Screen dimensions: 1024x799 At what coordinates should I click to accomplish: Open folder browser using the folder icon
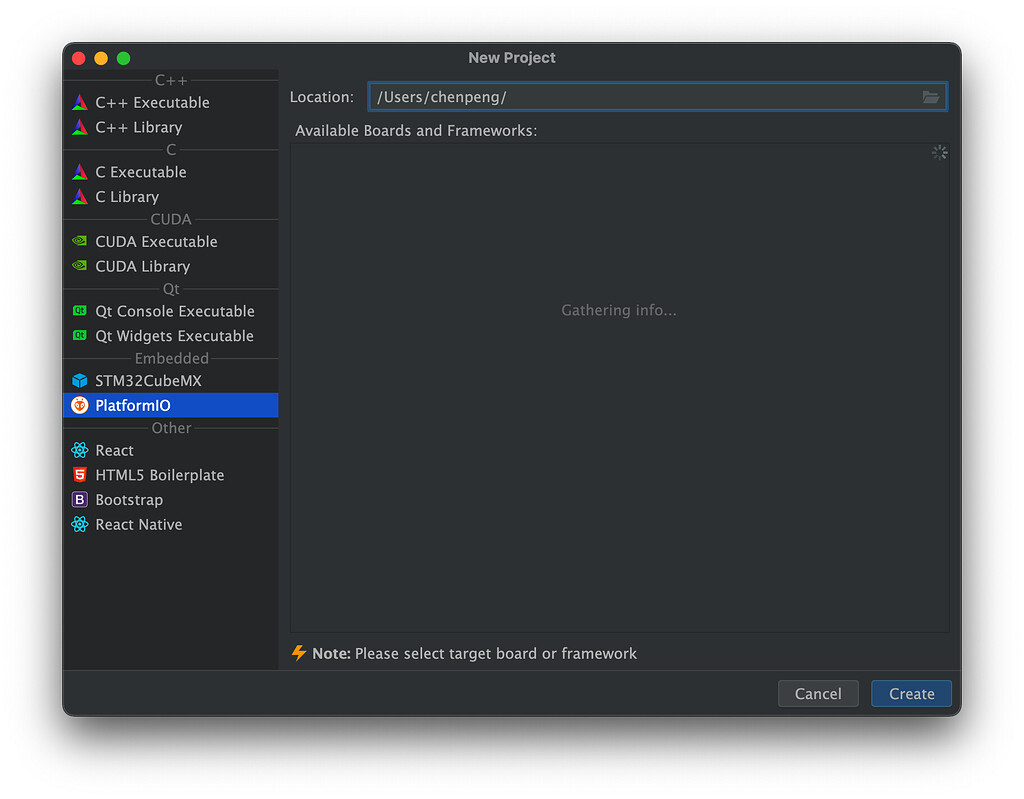(931, 97)
